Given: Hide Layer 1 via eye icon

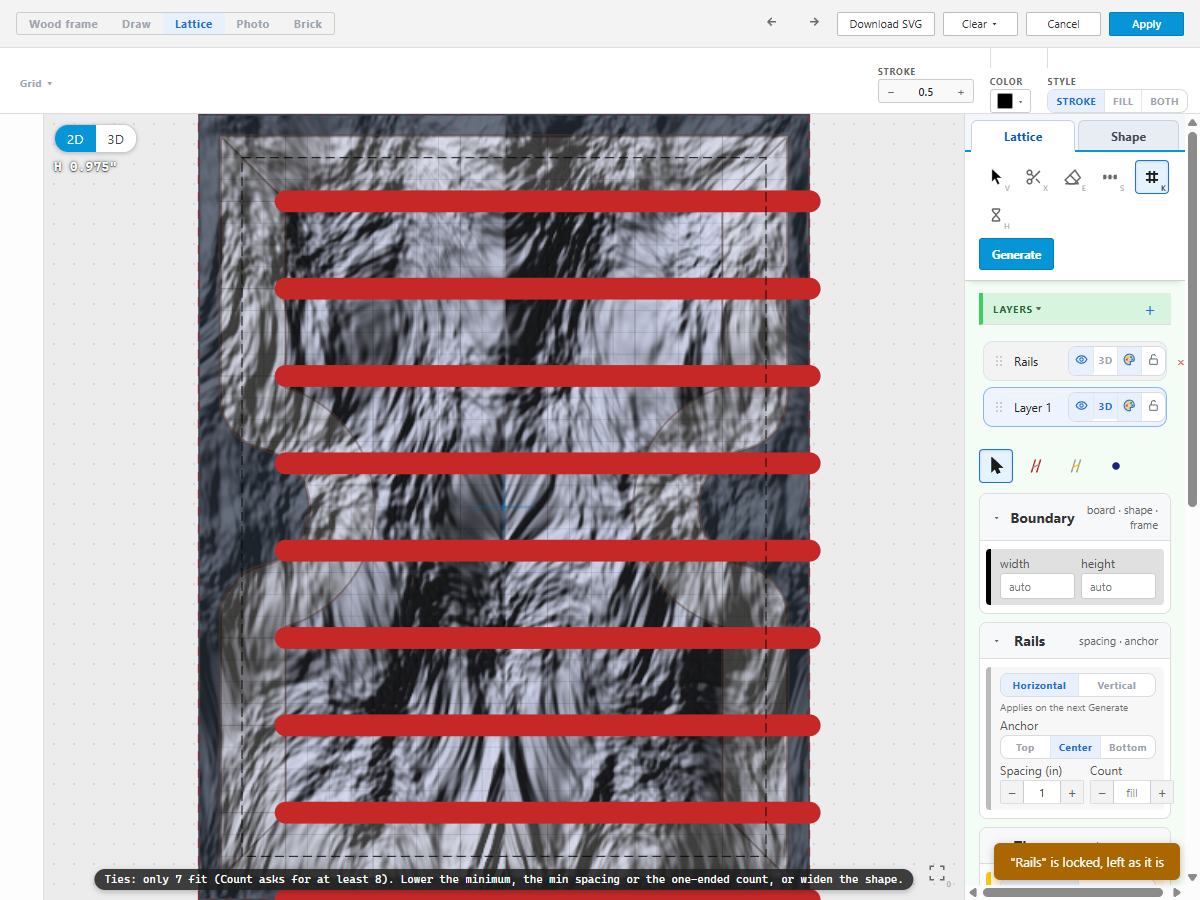Looking at the screenshot, I should 1081,406.
